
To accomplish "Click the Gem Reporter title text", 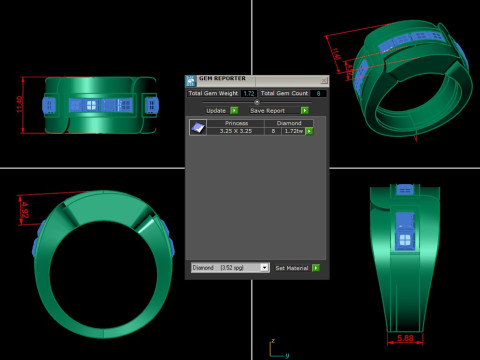I will pos(222,78).
